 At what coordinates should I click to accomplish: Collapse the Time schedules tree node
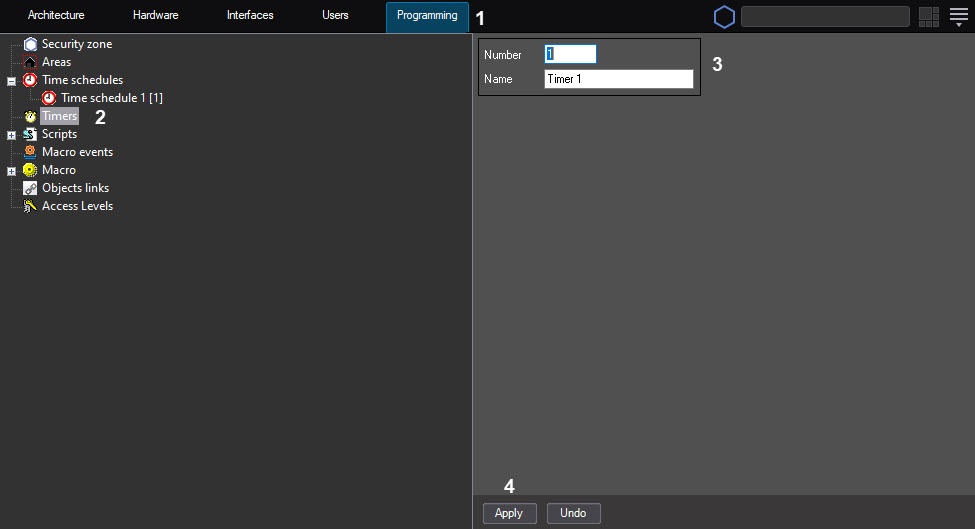(11, 81)
